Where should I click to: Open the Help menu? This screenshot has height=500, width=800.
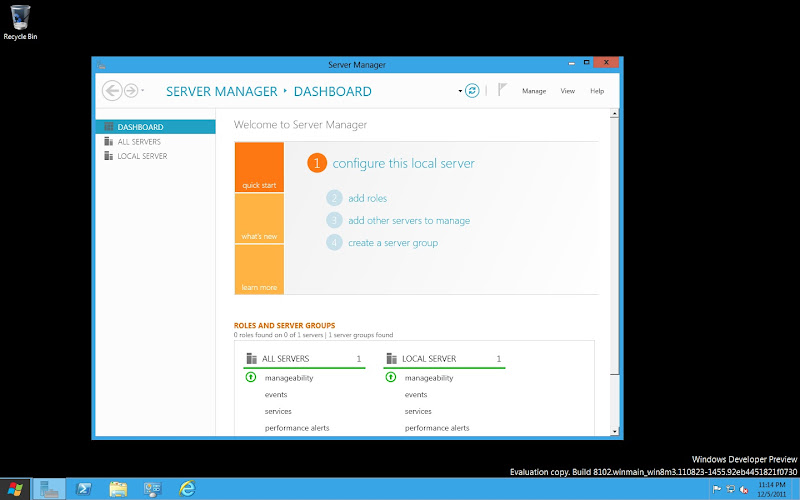click(x=597, y=91)
